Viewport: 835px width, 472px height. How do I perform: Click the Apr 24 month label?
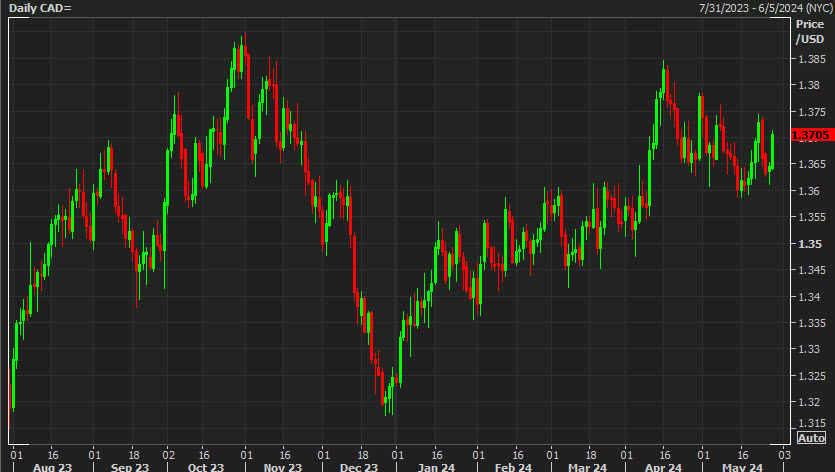click(x=663, y=467)
